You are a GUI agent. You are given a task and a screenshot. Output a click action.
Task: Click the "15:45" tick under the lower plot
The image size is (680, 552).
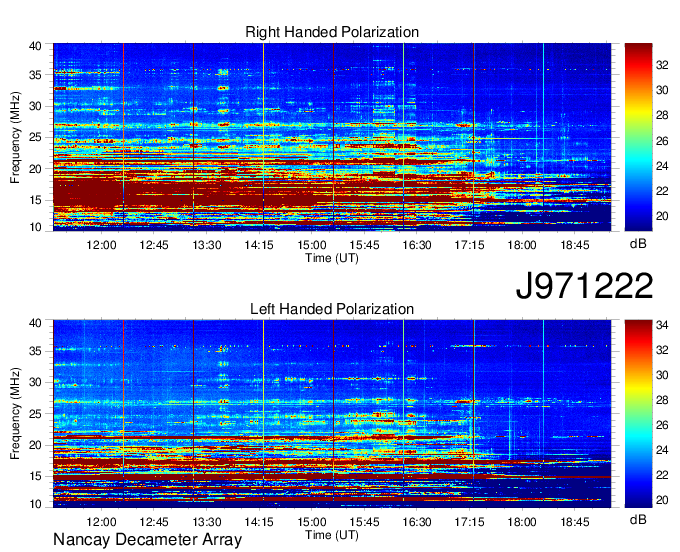(364, 522)
